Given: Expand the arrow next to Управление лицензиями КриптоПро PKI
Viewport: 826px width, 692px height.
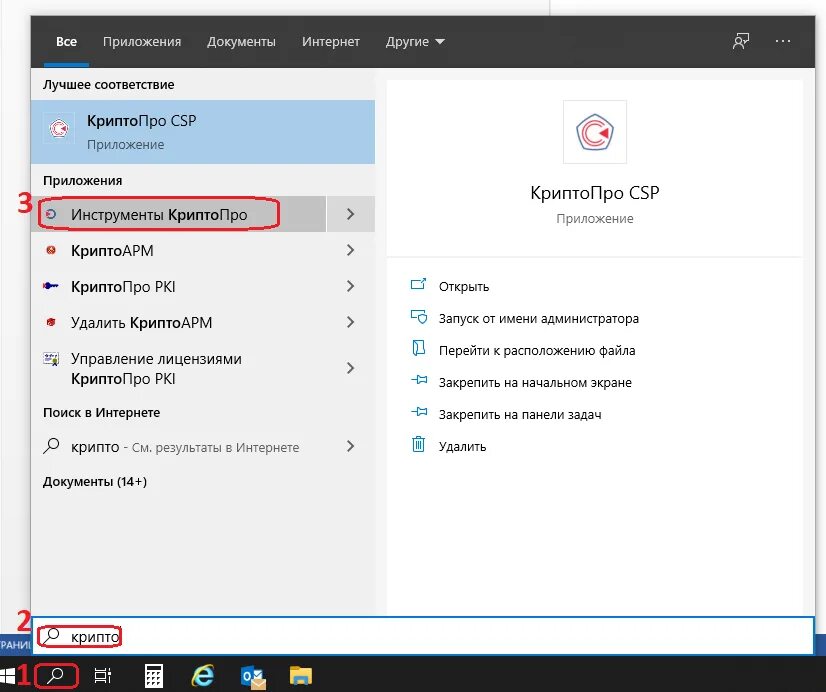Looking at the screenshot, I should 351,368.
